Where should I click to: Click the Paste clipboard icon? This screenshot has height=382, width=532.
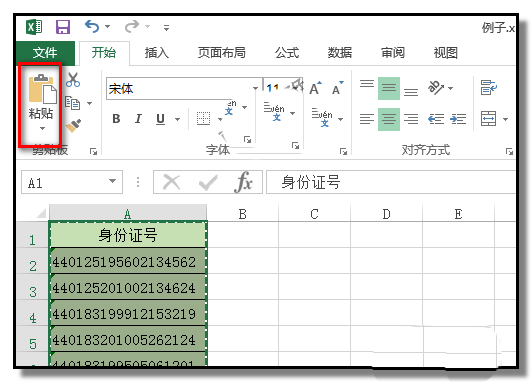[x=42, y=89]
